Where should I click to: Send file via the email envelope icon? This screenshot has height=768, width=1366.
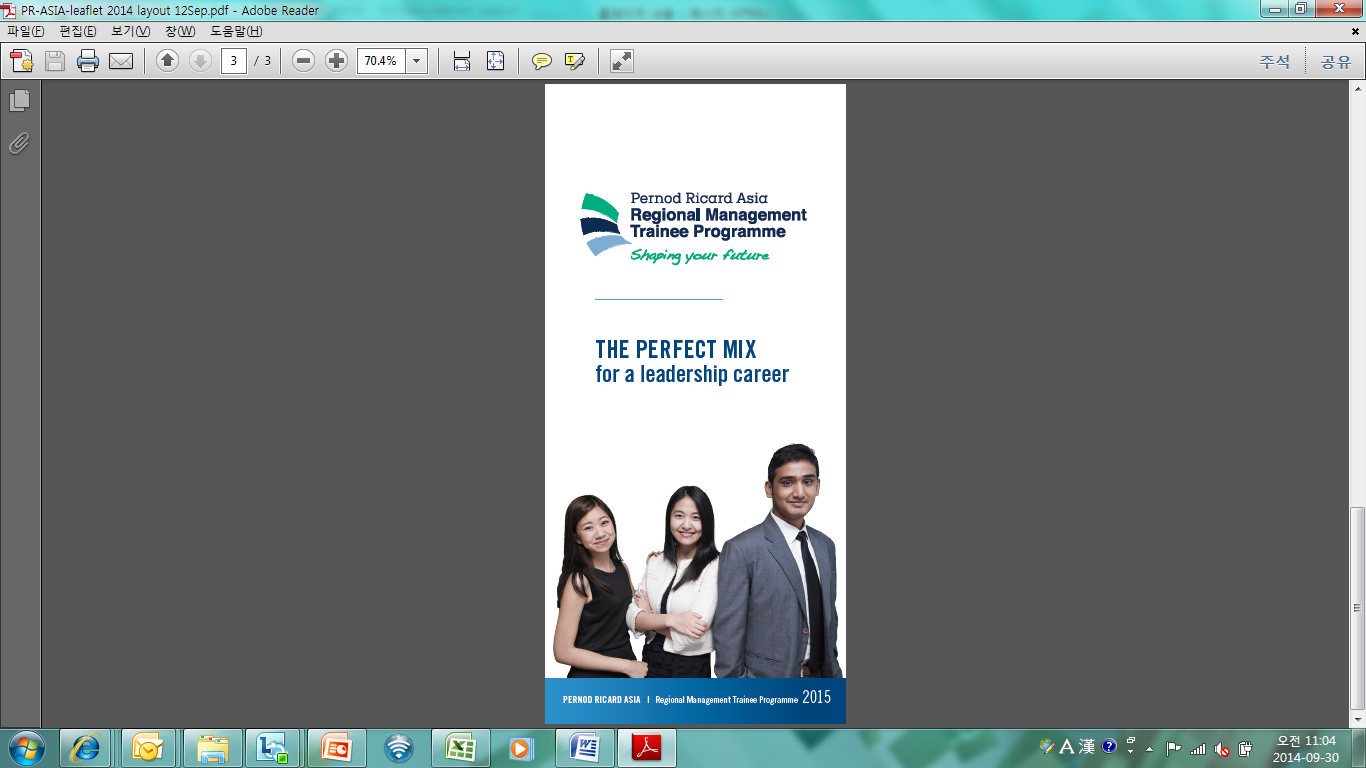[x=121, y=61]
